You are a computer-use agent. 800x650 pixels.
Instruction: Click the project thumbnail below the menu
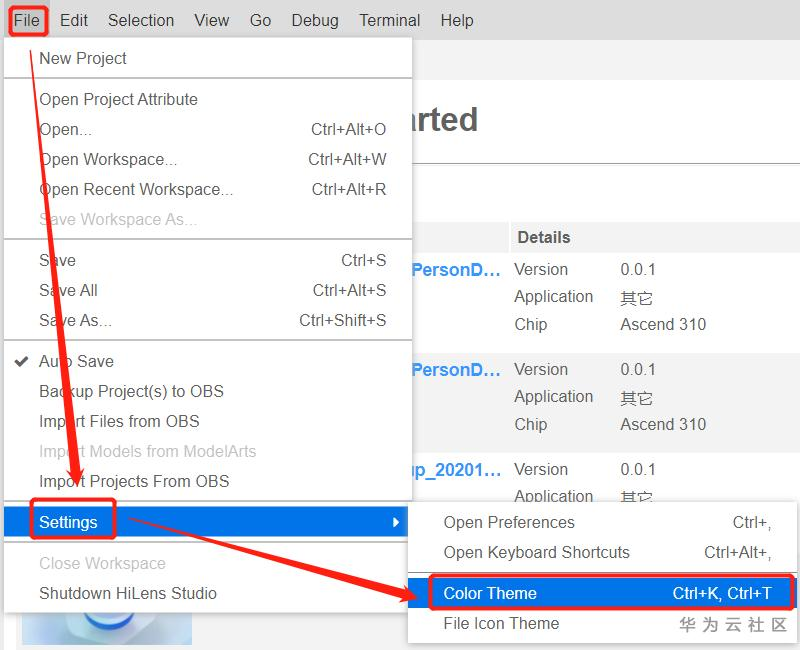pos(107,628)
